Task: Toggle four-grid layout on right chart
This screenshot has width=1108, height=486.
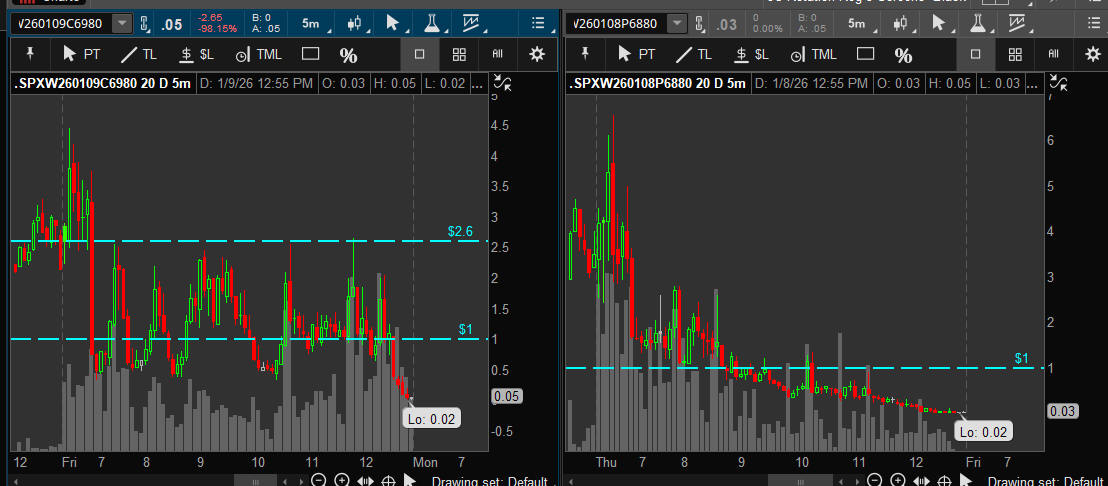Action: [1014, 54]
